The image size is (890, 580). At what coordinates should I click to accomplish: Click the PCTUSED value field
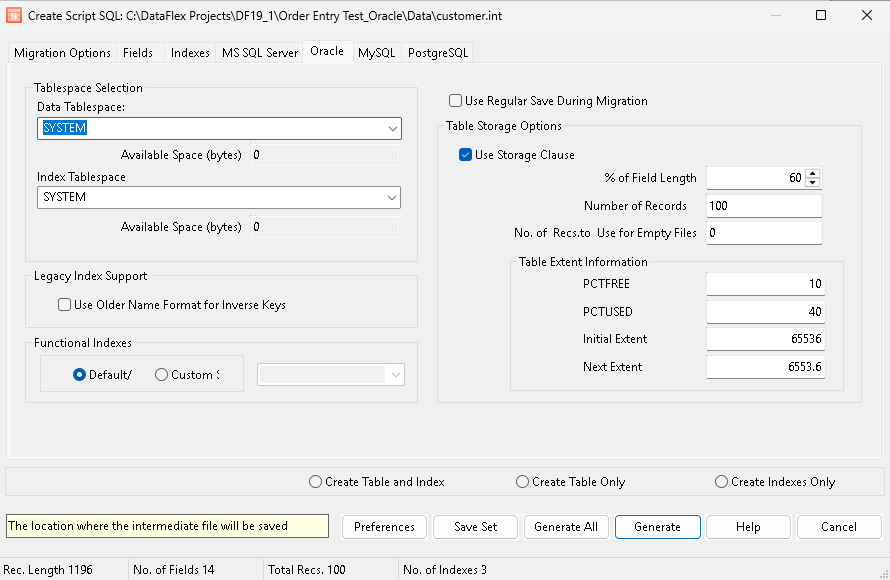[765, 312]
